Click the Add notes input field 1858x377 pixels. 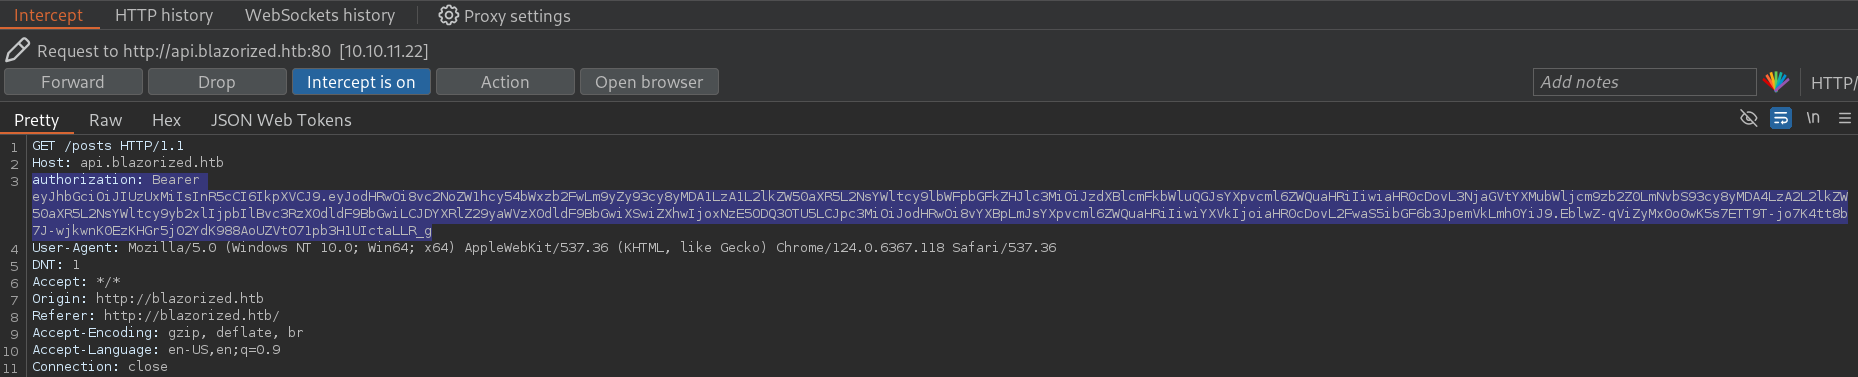point(1644,82)
